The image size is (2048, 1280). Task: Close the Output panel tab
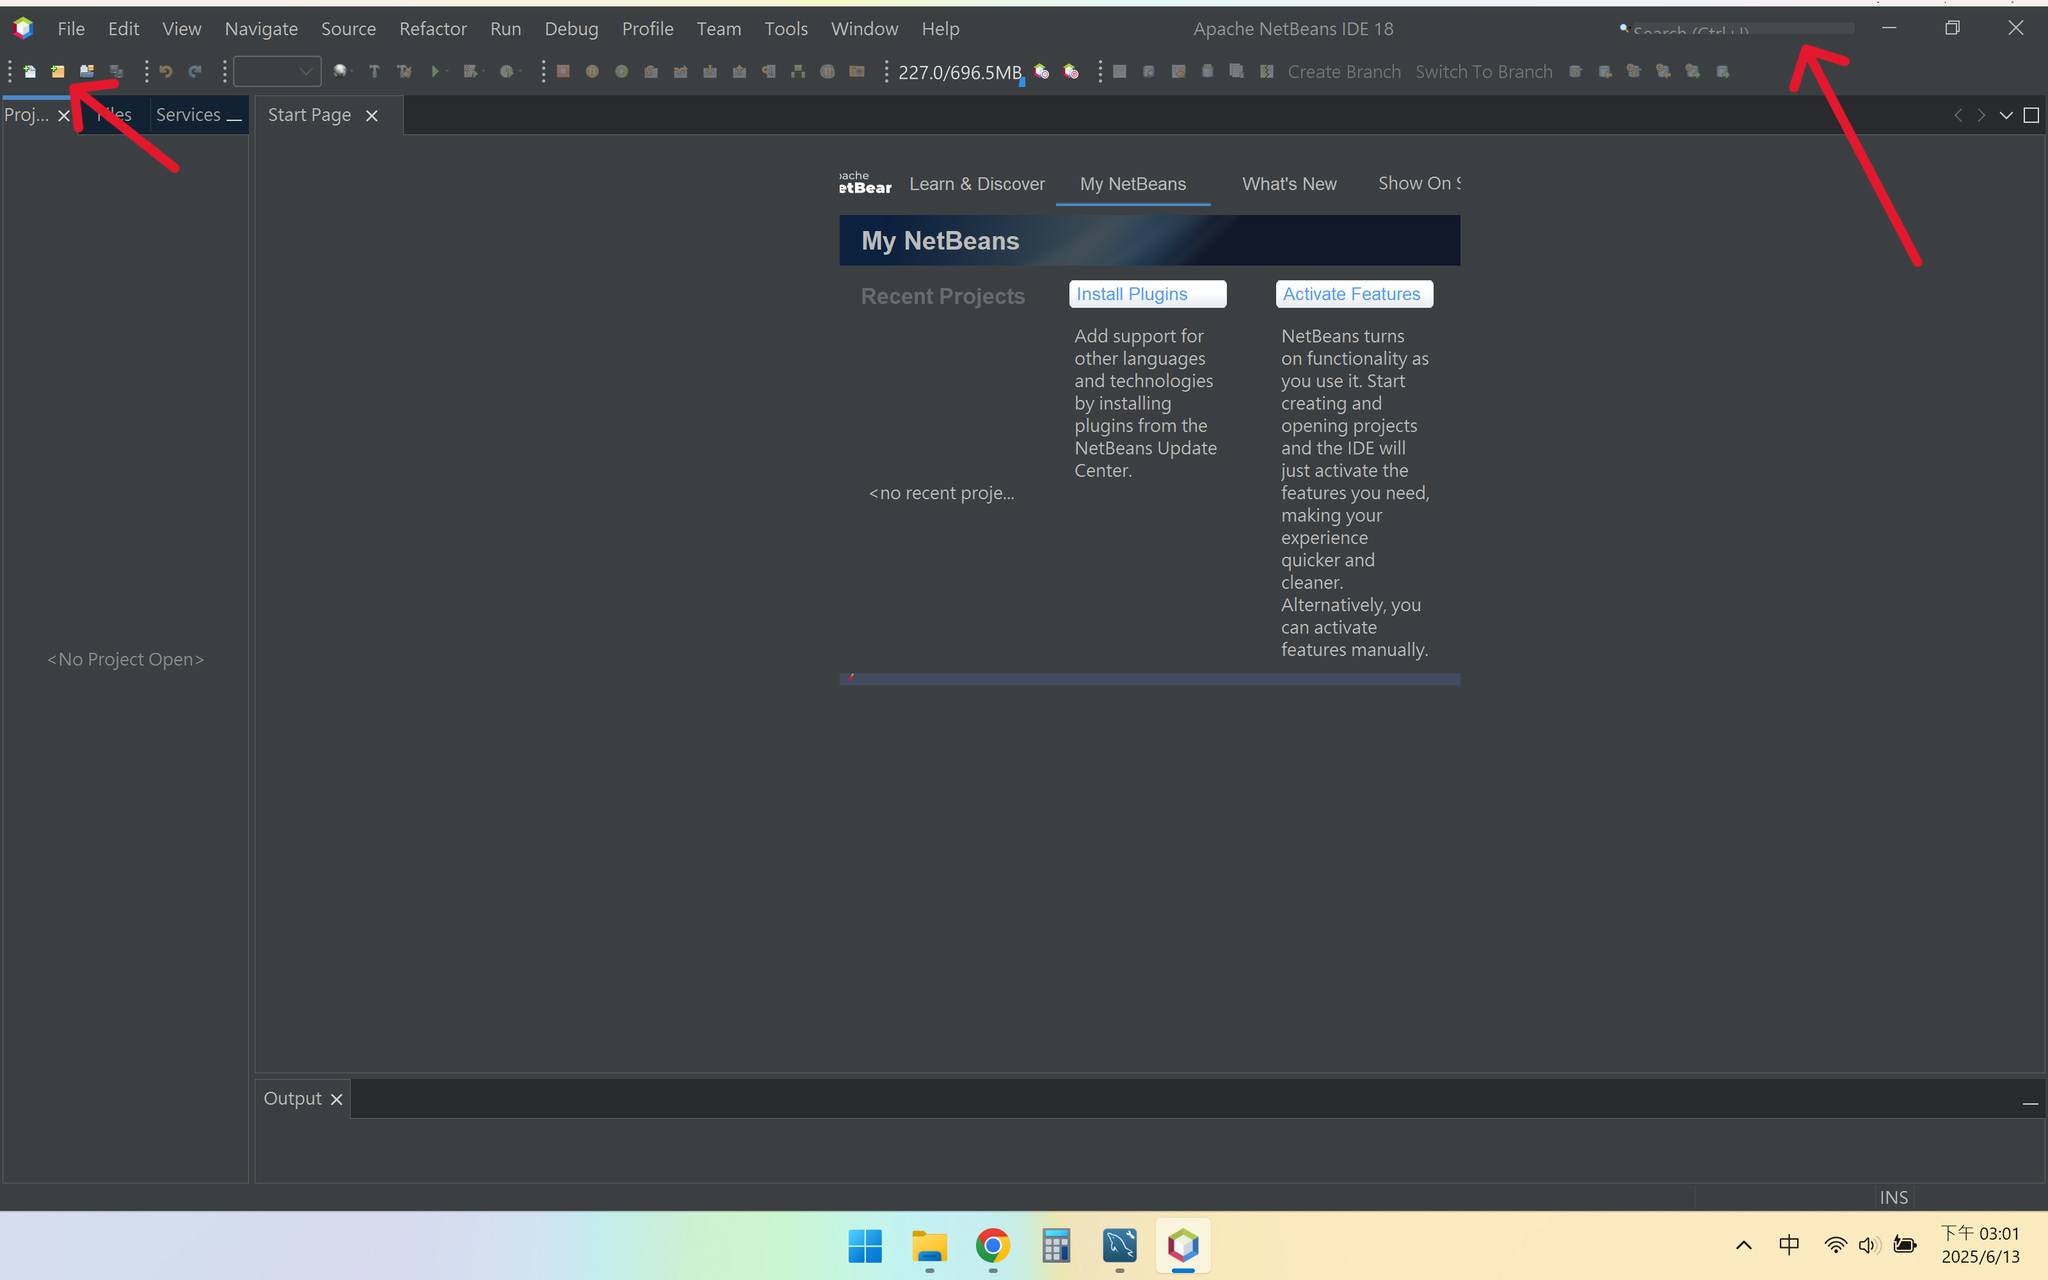pyautogui.click(x=337, y=1100)
